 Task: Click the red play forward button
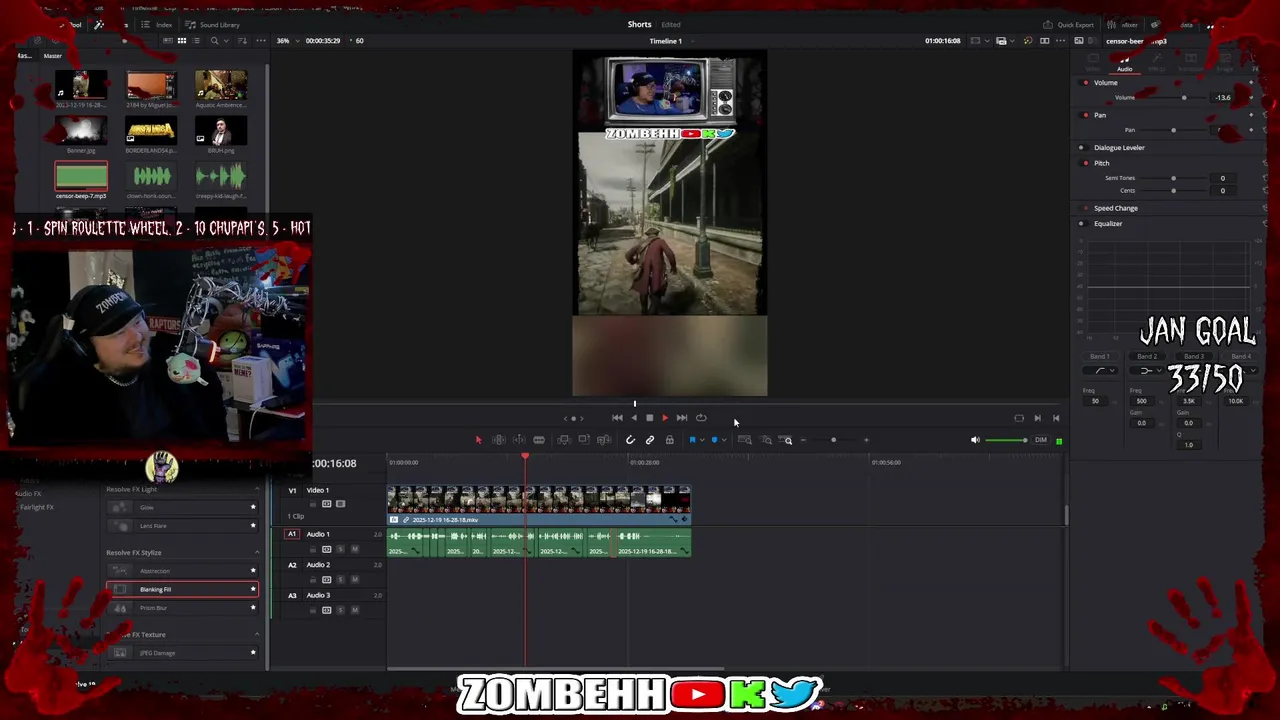tap(665, 418)
